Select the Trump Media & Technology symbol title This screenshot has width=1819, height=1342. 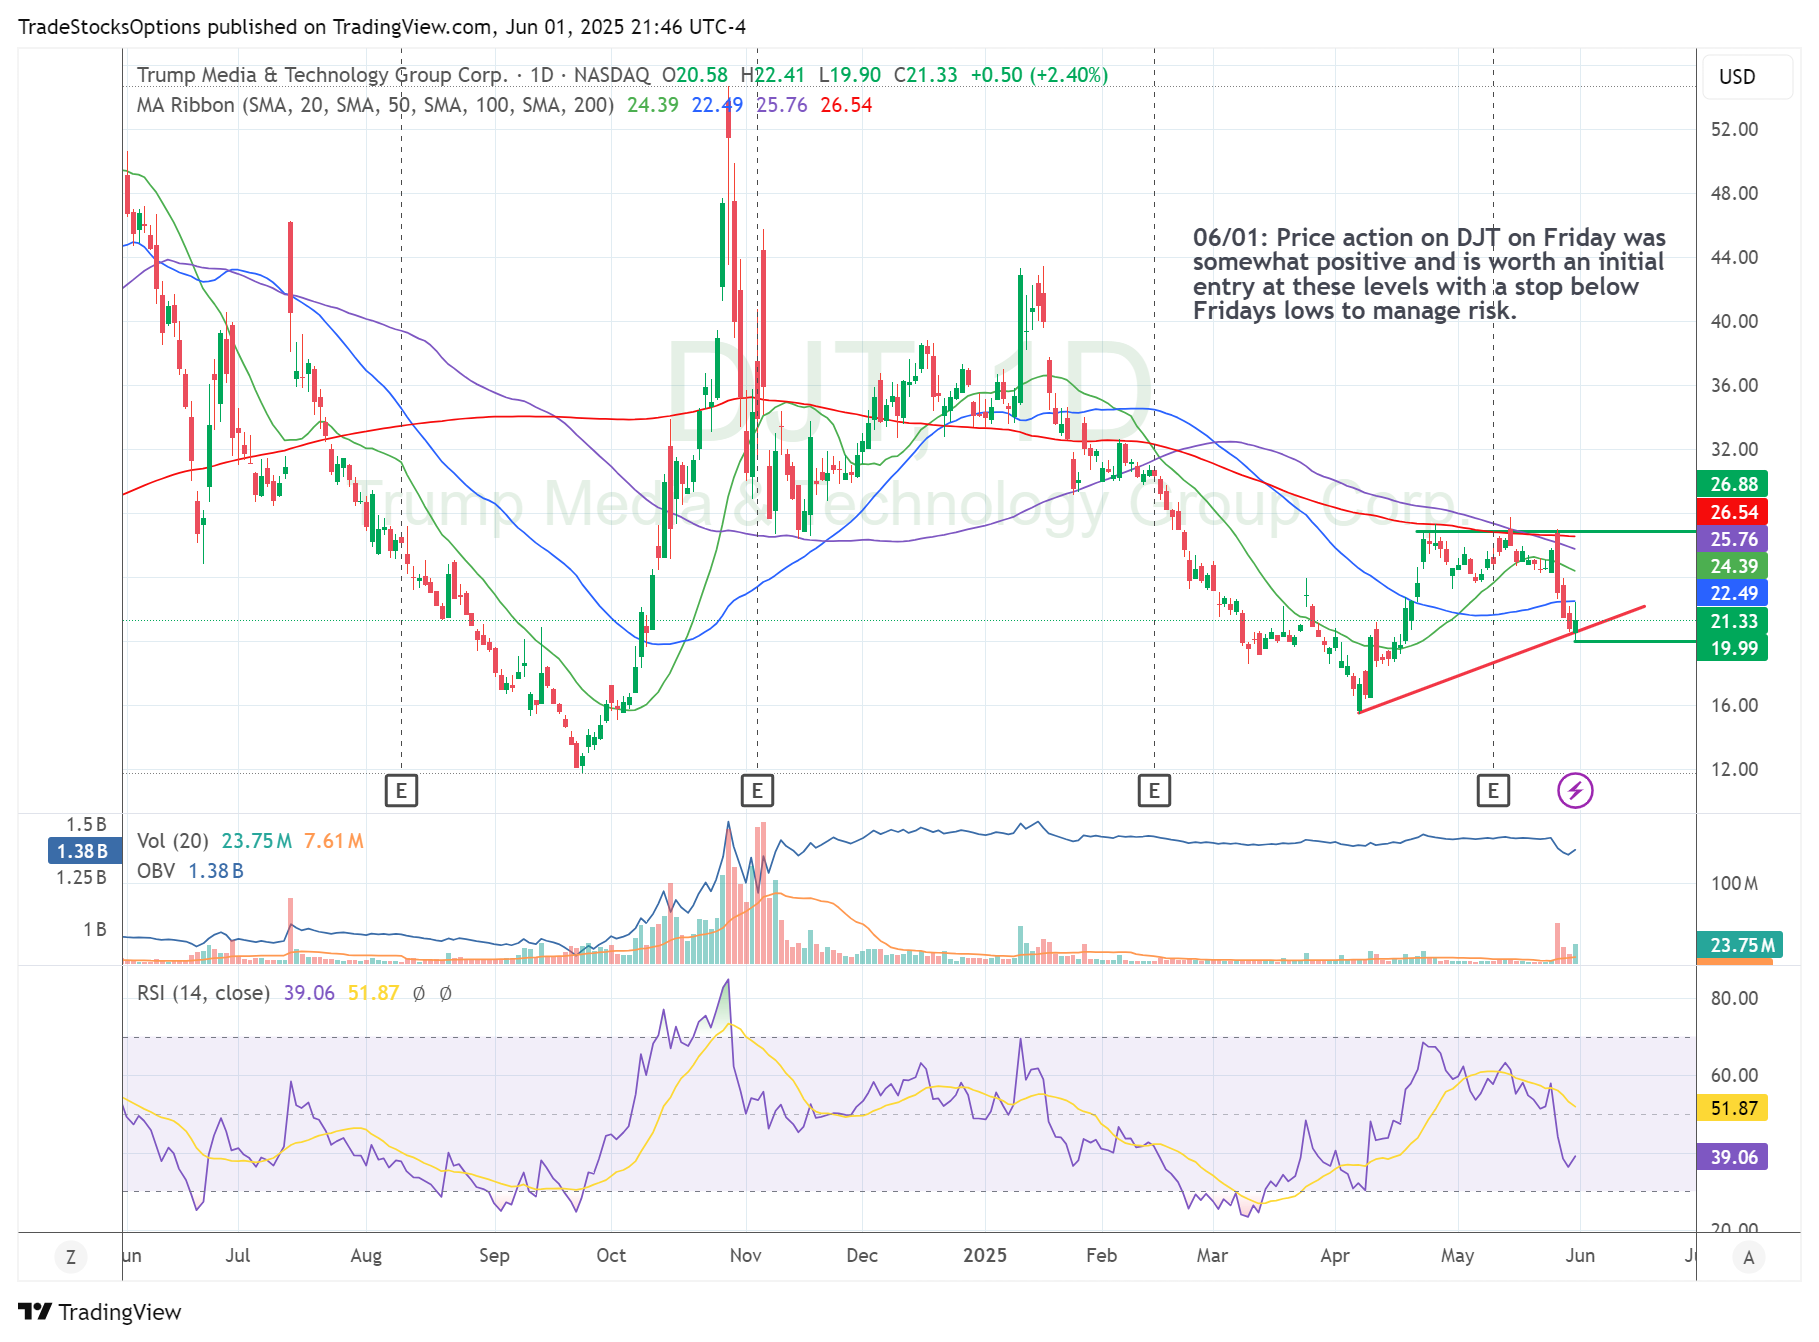pyautogui.click(x=322, y=75)
